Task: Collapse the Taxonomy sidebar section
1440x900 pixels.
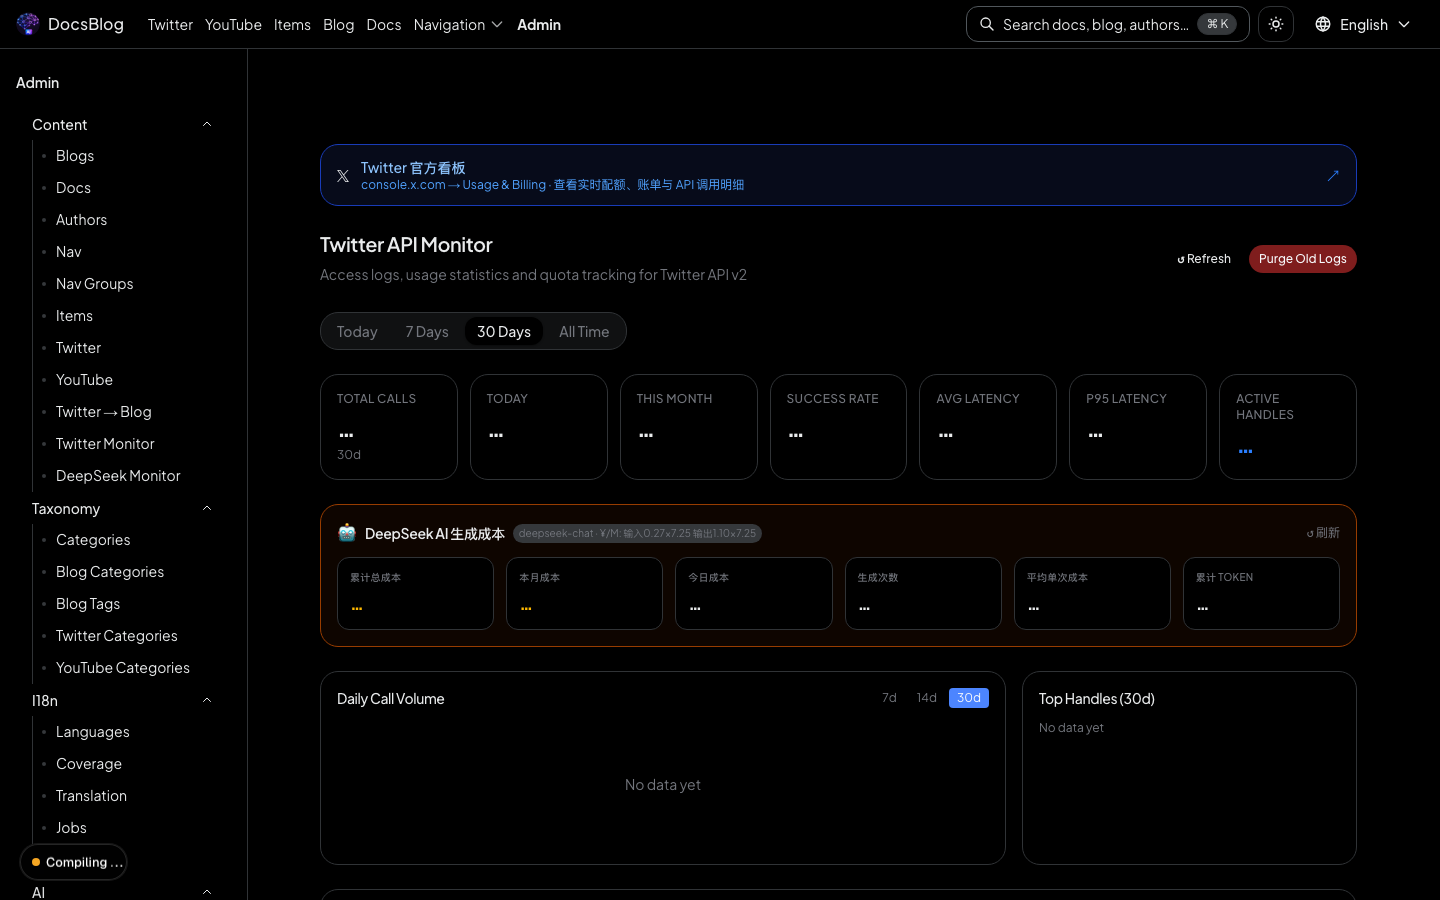Action: point(207,509)
